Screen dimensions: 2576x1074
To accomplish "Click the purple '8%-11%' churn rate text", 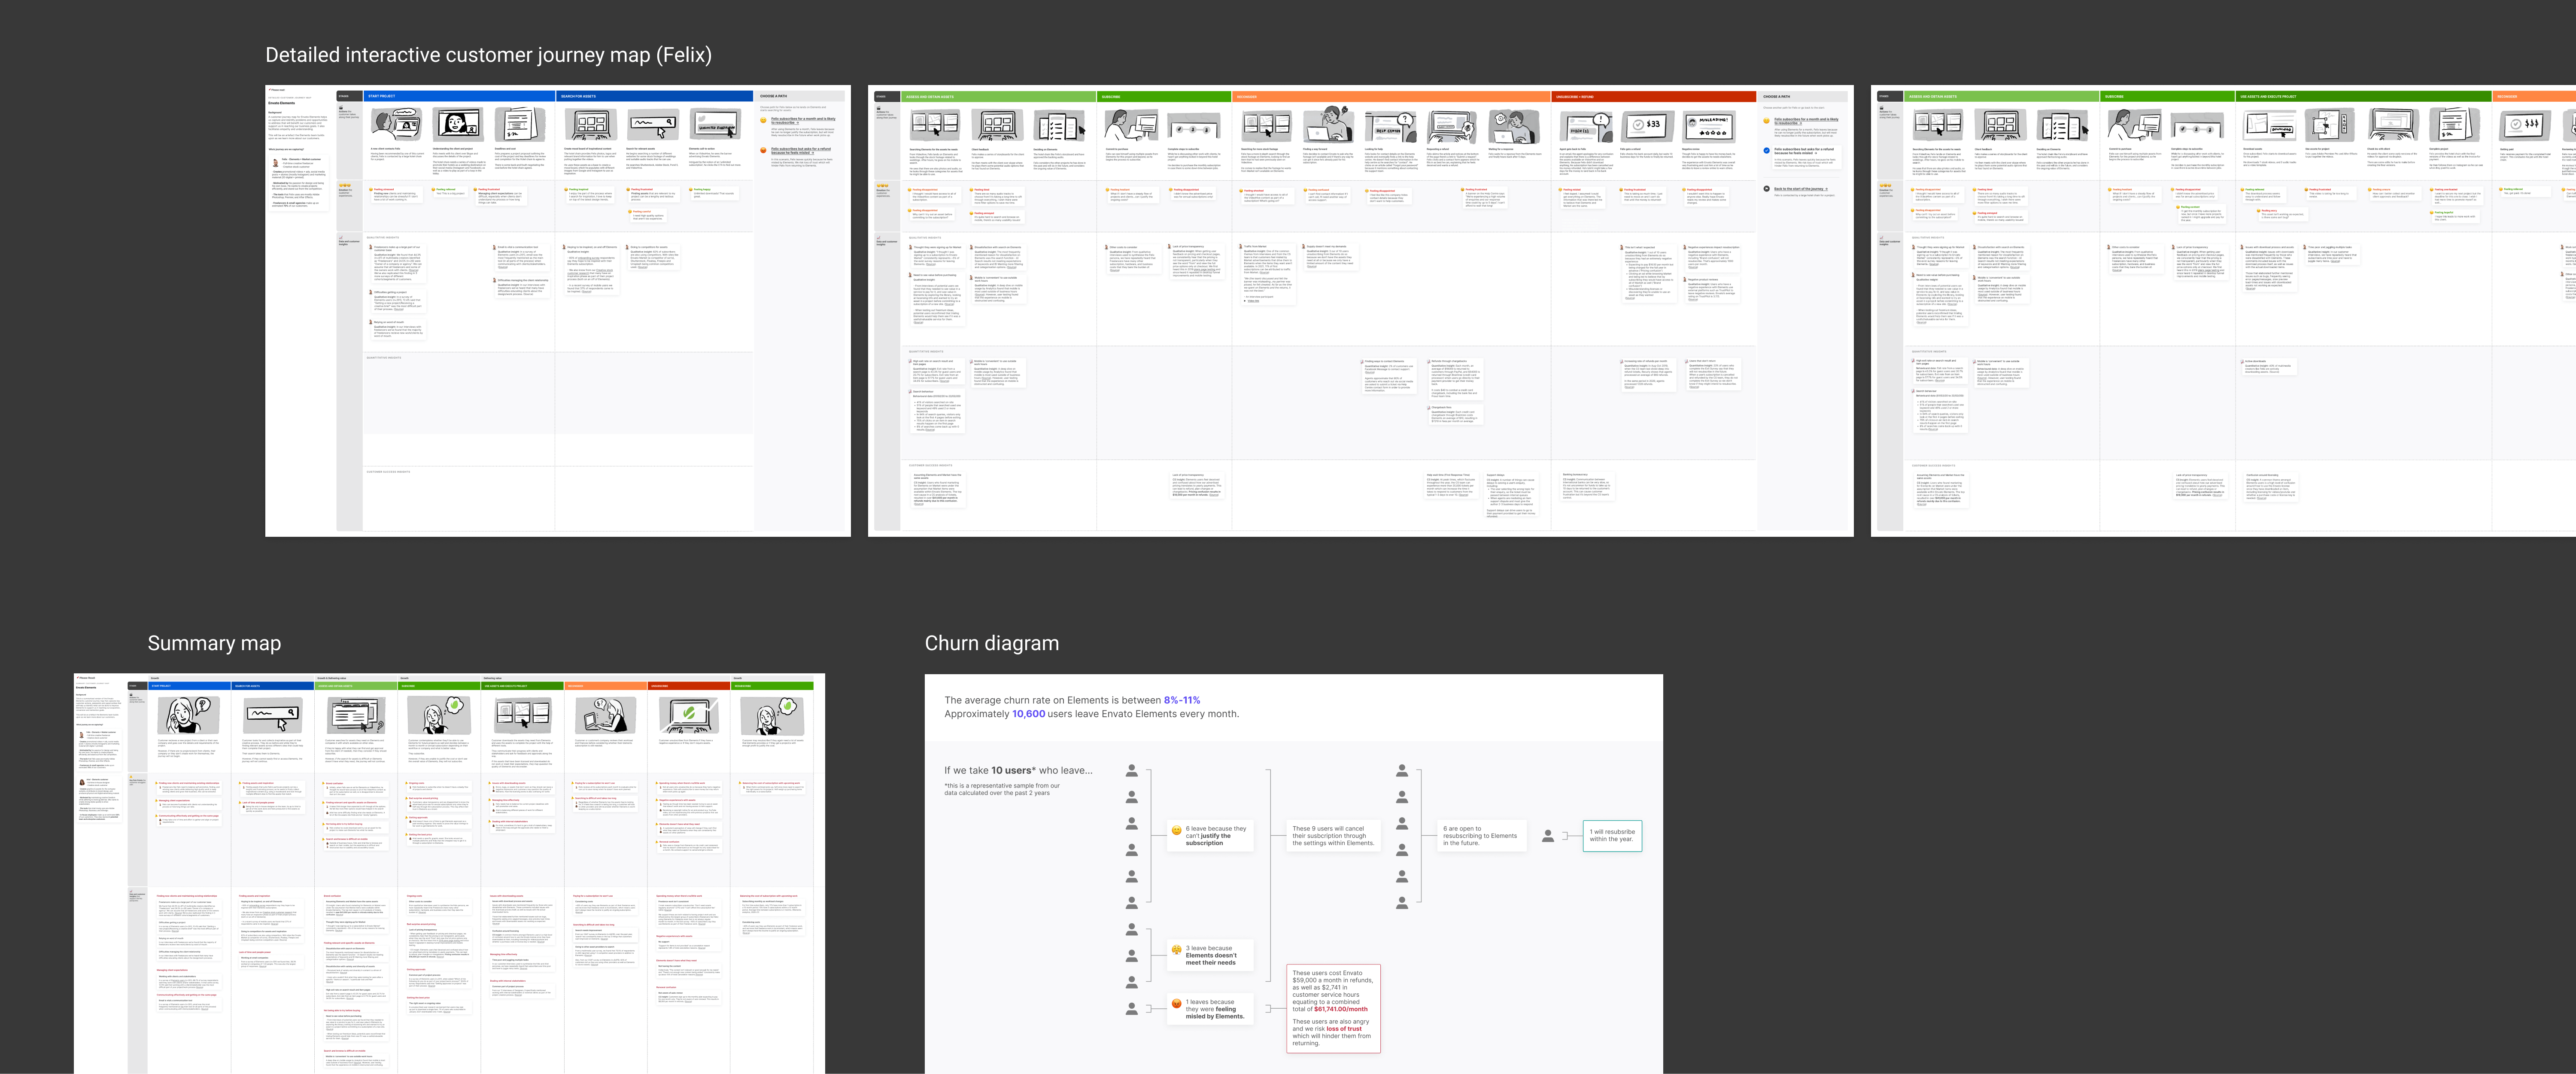I will coord(1181,700).
